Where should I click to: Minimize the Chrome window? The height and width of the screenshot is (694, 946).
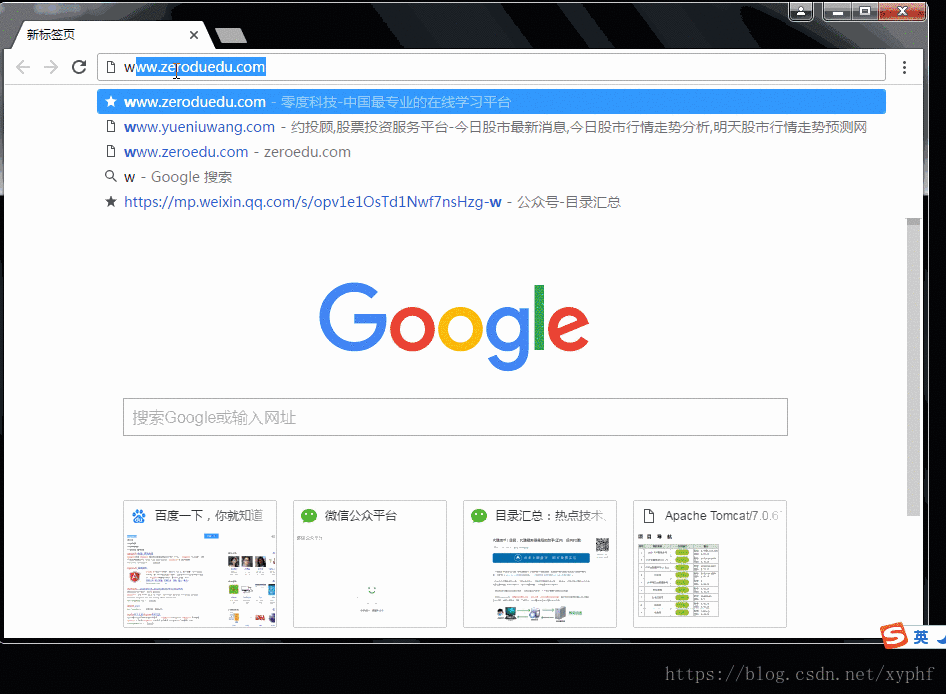(837, 11)
